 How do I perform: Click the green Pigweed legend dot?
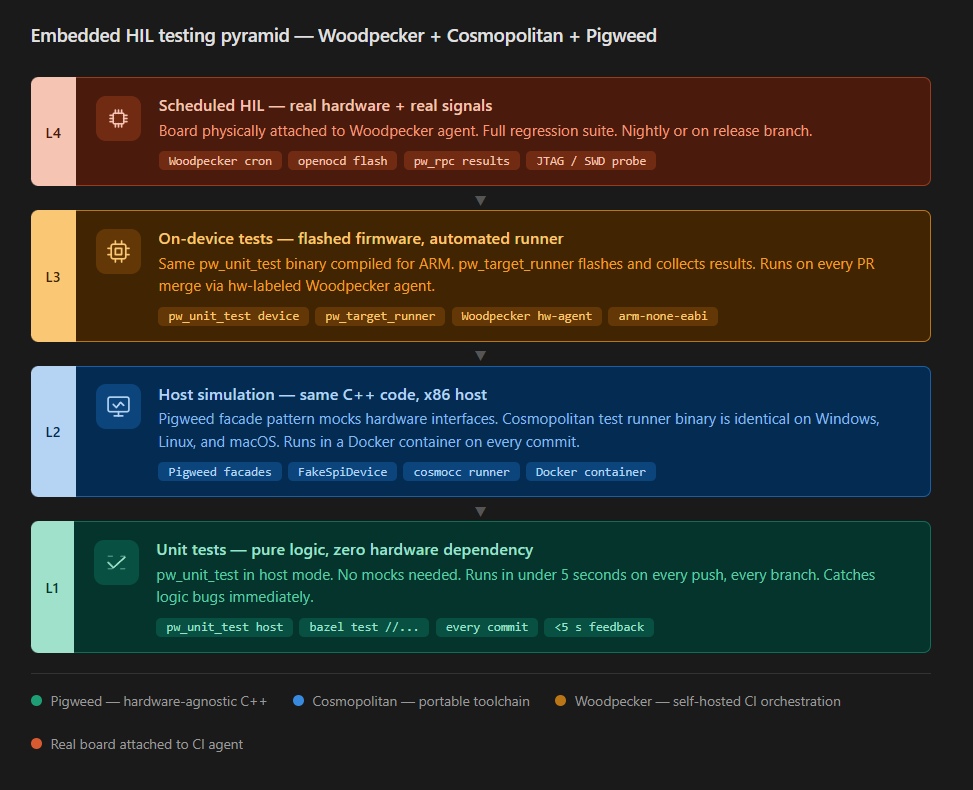click(37, 701)
